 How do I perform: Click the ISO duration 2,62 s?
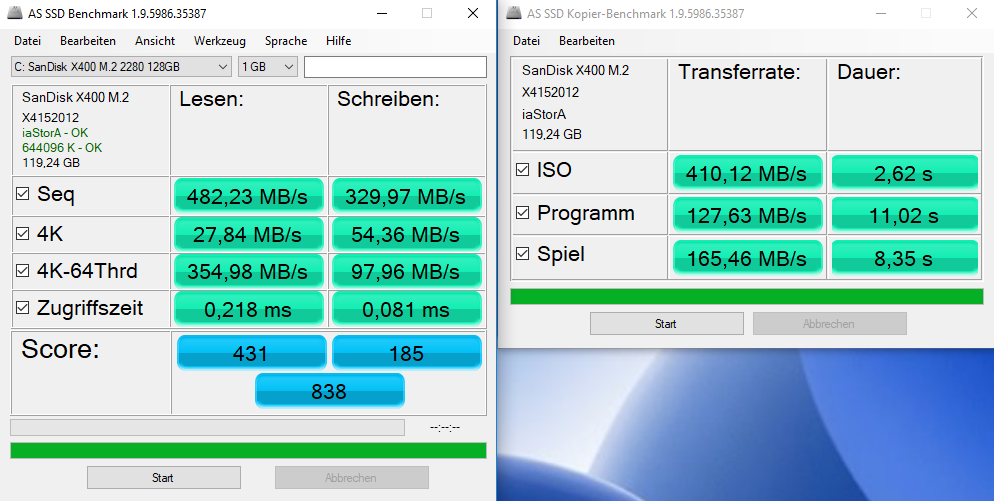905,172
